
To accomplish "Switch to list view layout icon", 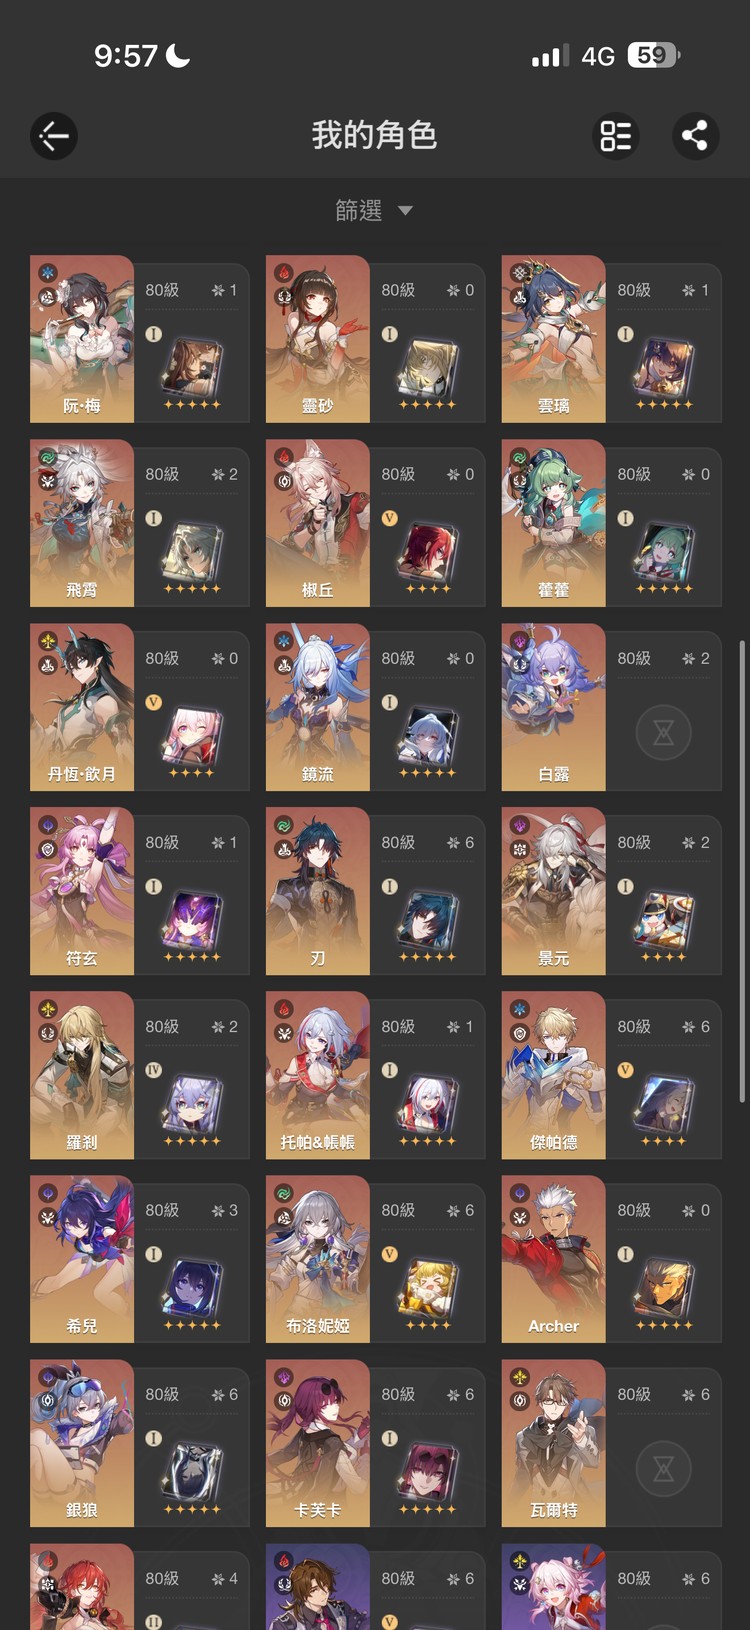I will [x=616, y=136].
